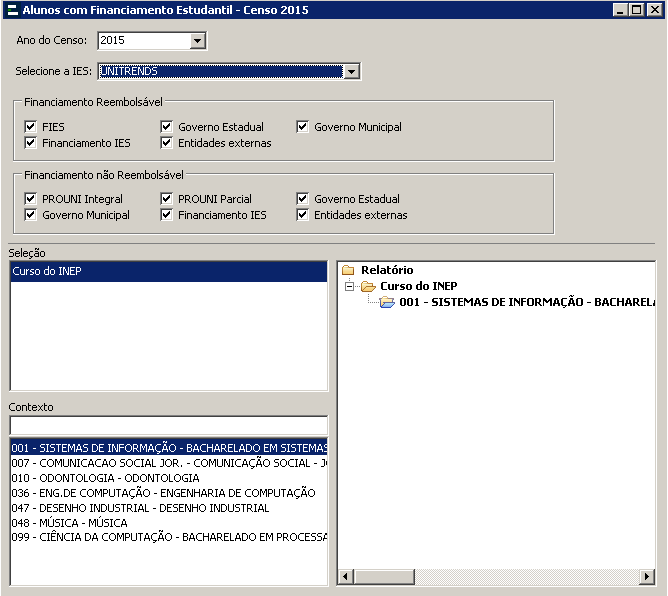Screen dimensions: 668x596
Task: Click the 001 Sistemas de Informação folder icon
Action: tap(387, 302)
